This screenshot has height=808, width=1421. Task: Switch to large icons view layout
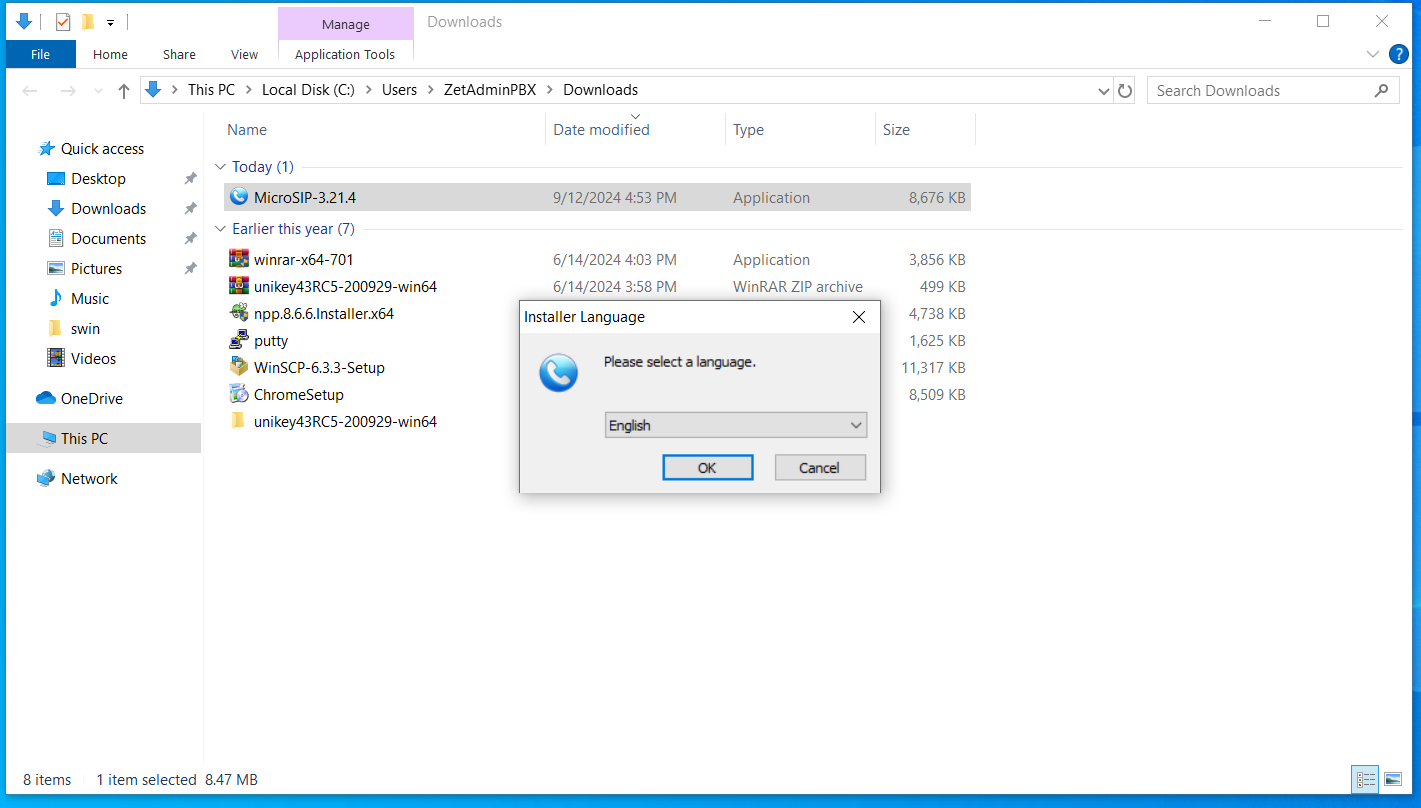tap(1393, 779)
